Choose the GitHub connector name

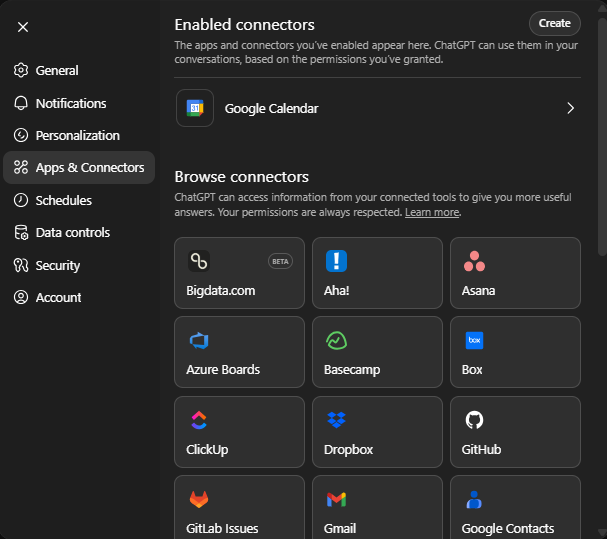pos(481,449)
